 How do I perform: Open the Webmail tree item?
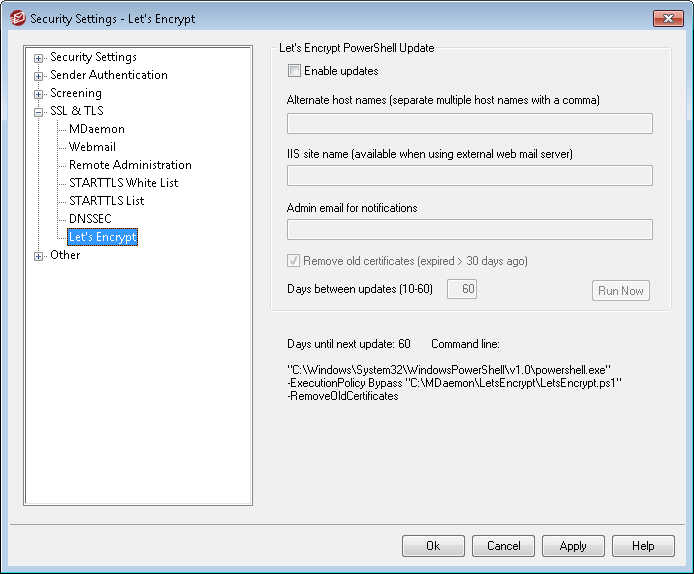tap(92, 147)
